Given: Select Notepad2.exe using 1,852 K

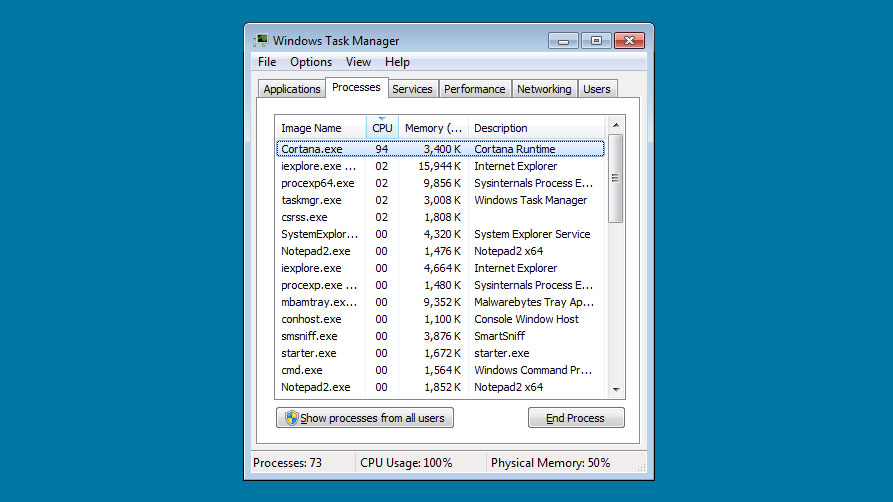Looking at the screenshot, I should [440, 387].
